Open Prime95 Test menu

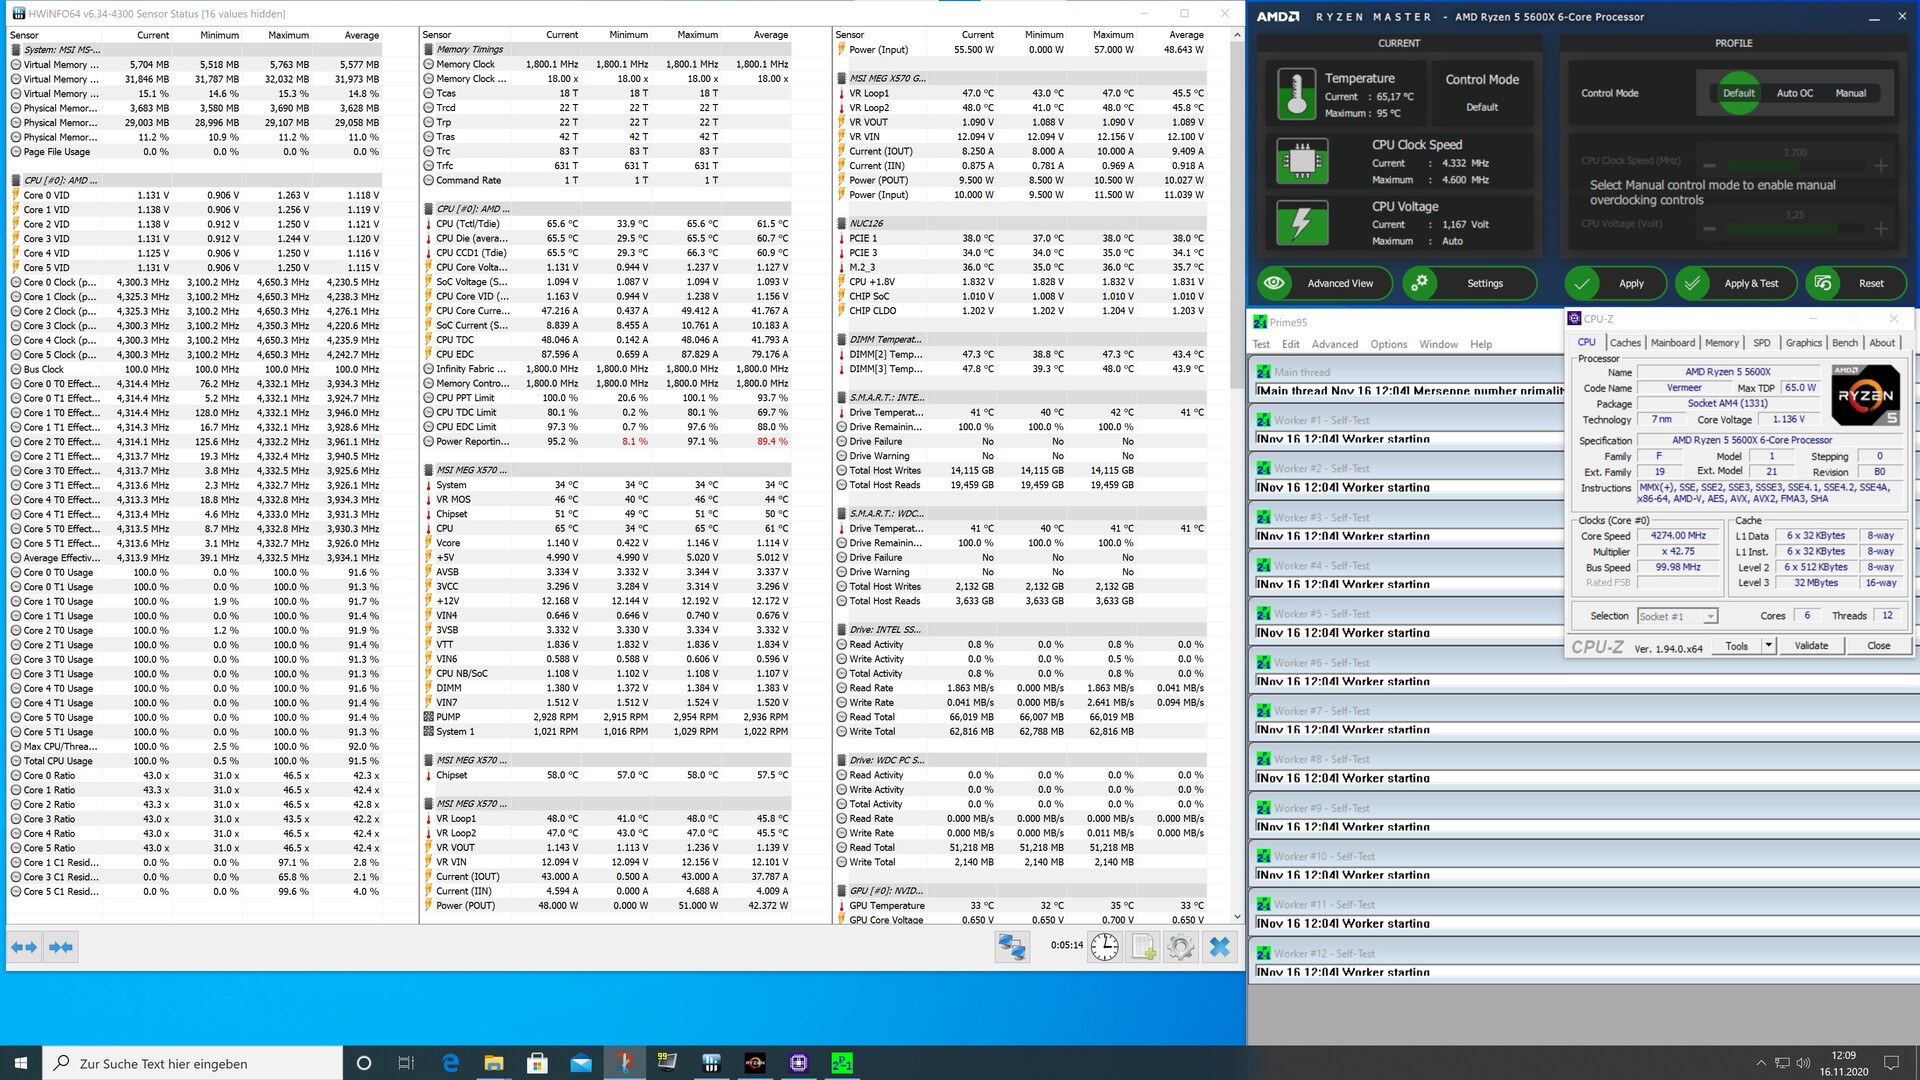coord(1261,344)
